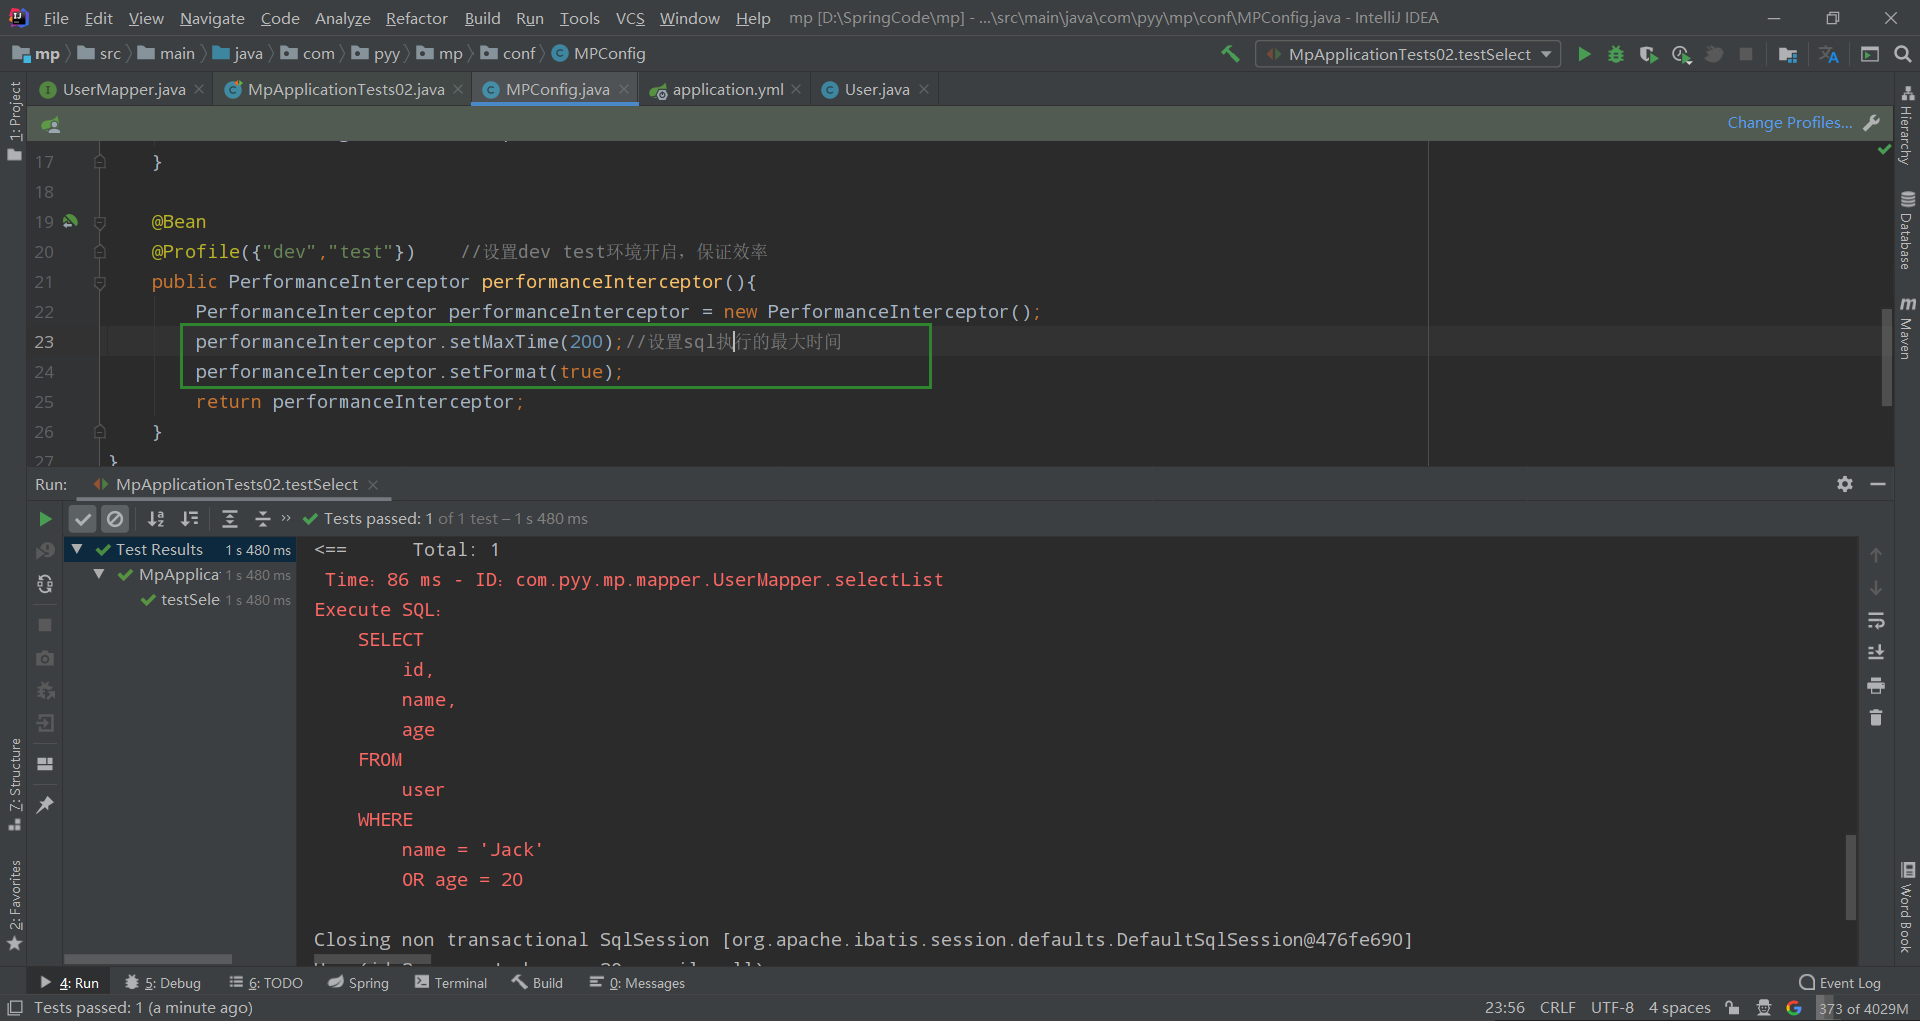Toggle Hierarchy tool window stripe
Image resolution: width=1920 pixels, height=1021 pixels.
1907,126
